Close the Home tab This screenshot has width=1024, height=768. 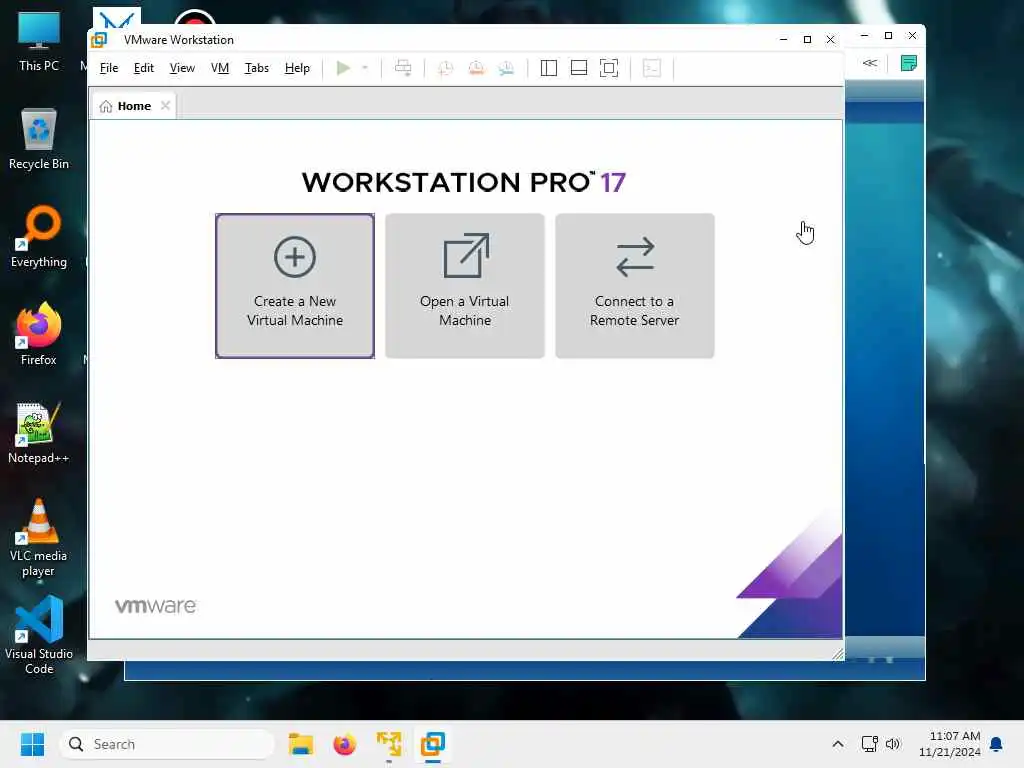coord(165,105)
